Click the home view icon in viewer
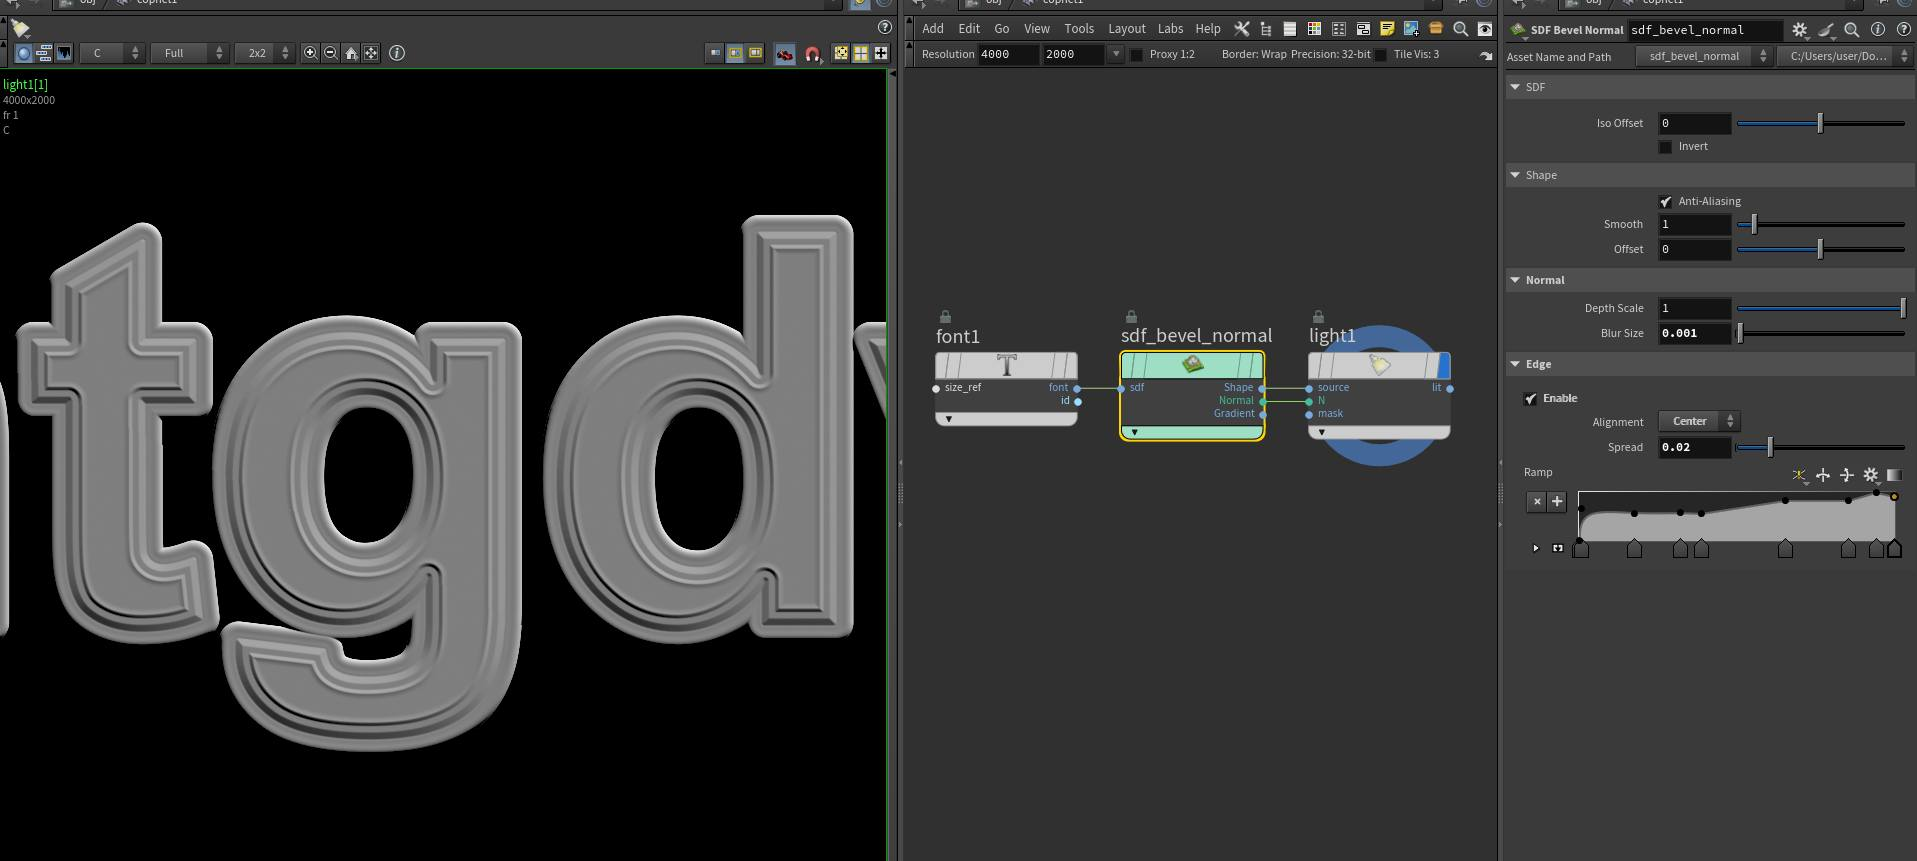1917x861 pixels. click(x=351, y=53)
